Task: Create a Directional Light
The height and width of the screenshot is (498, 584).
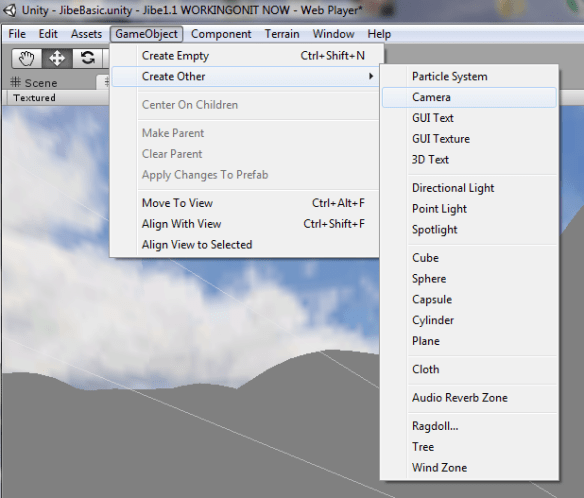Action: click(x=469, y=188)
